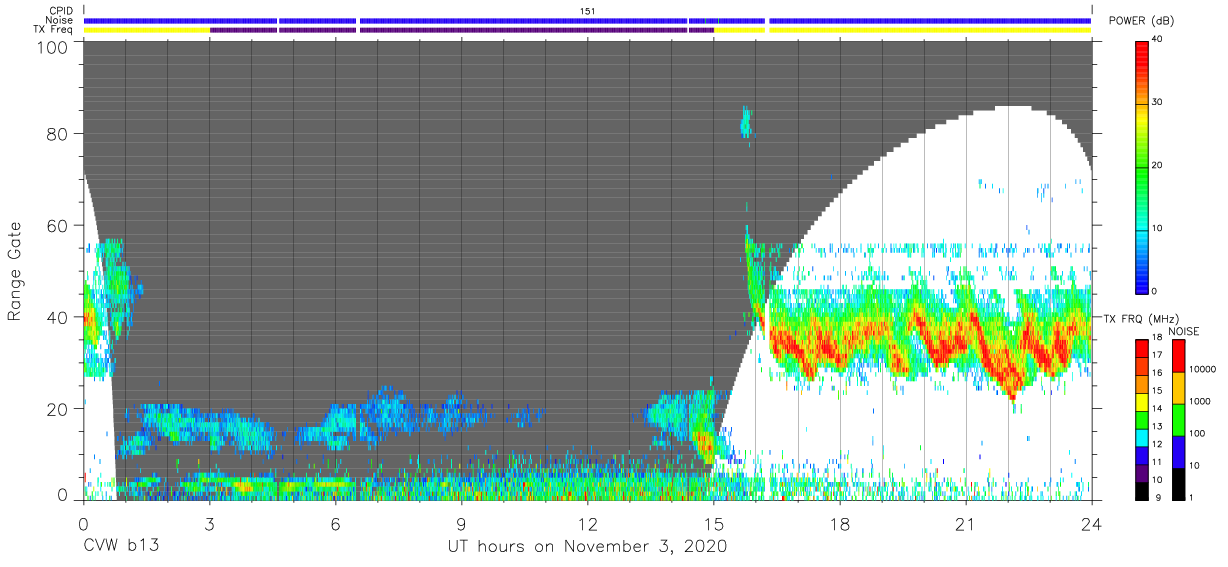Click the y-axis tick label 60
Image resolution: width=1228 pixels, height=567 pixels.
click(x=58, y=225)
